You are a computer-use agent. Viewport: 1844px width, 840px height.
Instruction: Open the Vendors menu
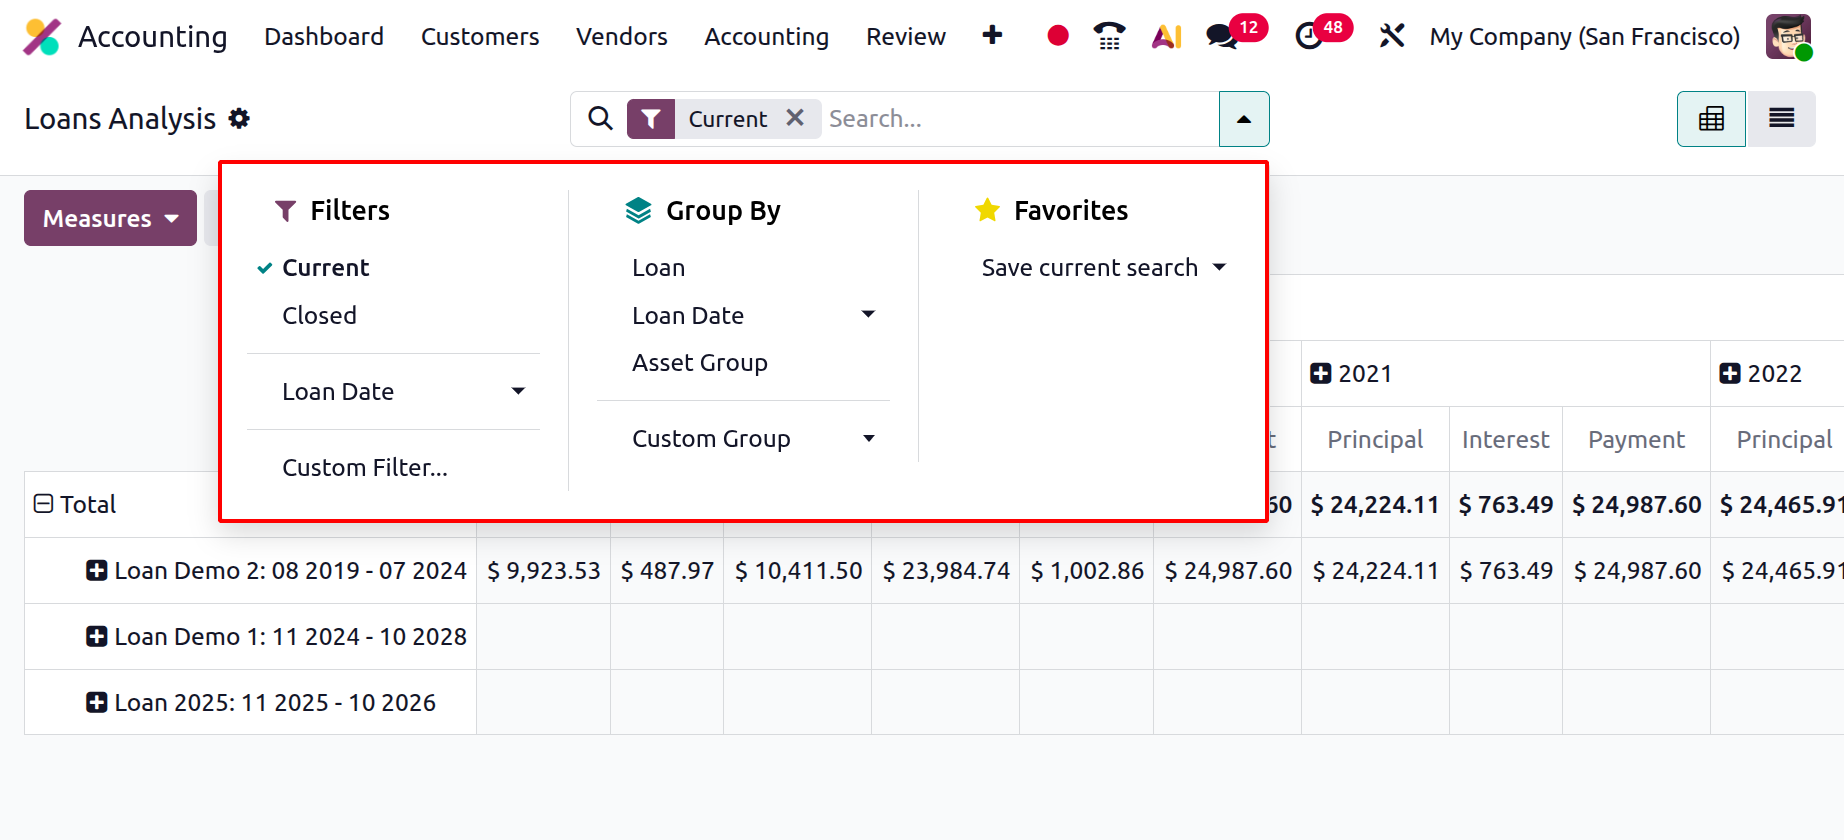click(621, 37)
